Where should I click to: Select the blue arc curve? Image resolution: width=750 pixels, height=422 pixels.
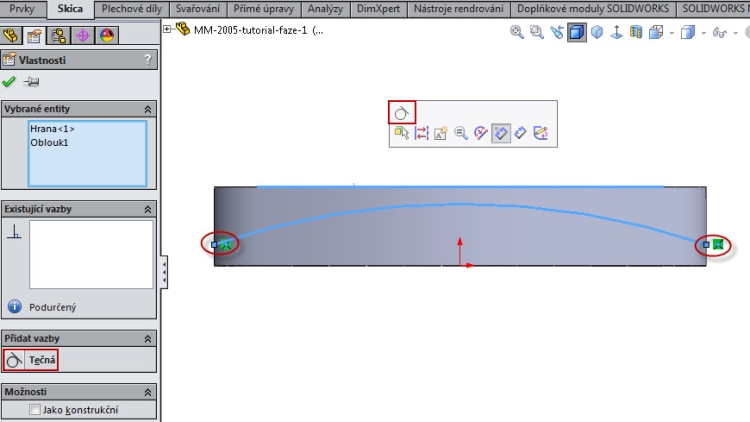tap(459, 205)
